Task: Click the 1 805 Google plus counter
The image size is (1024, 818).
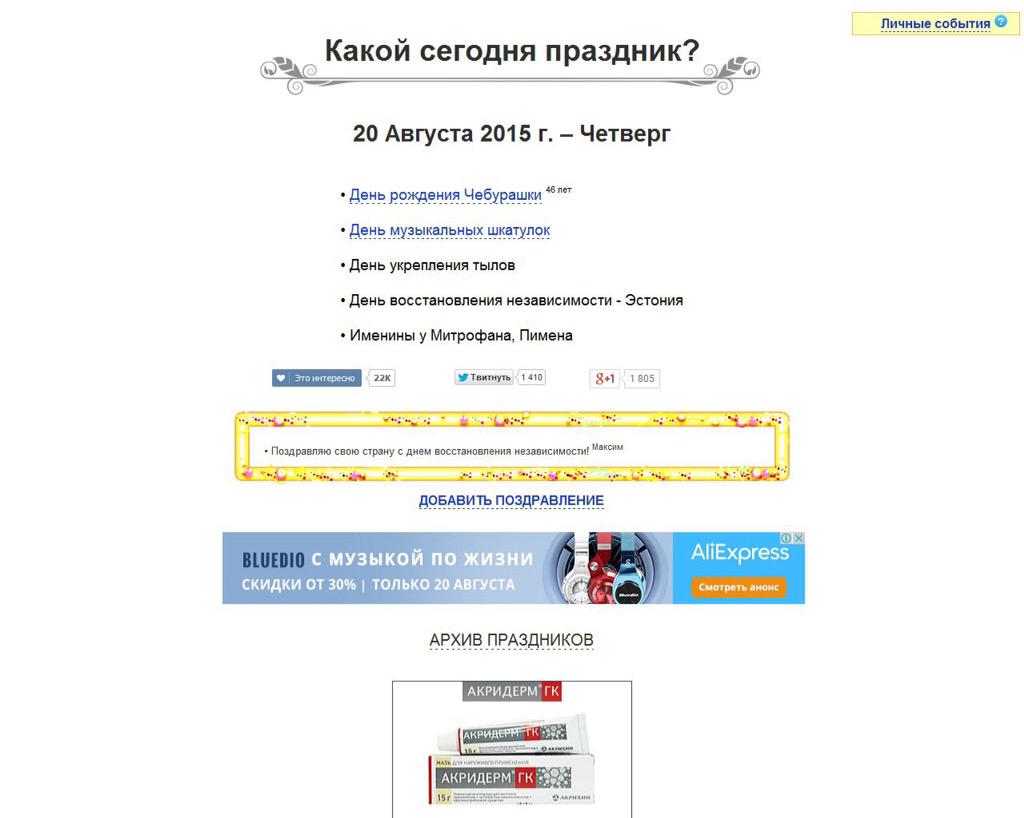Action: (642, 379)
